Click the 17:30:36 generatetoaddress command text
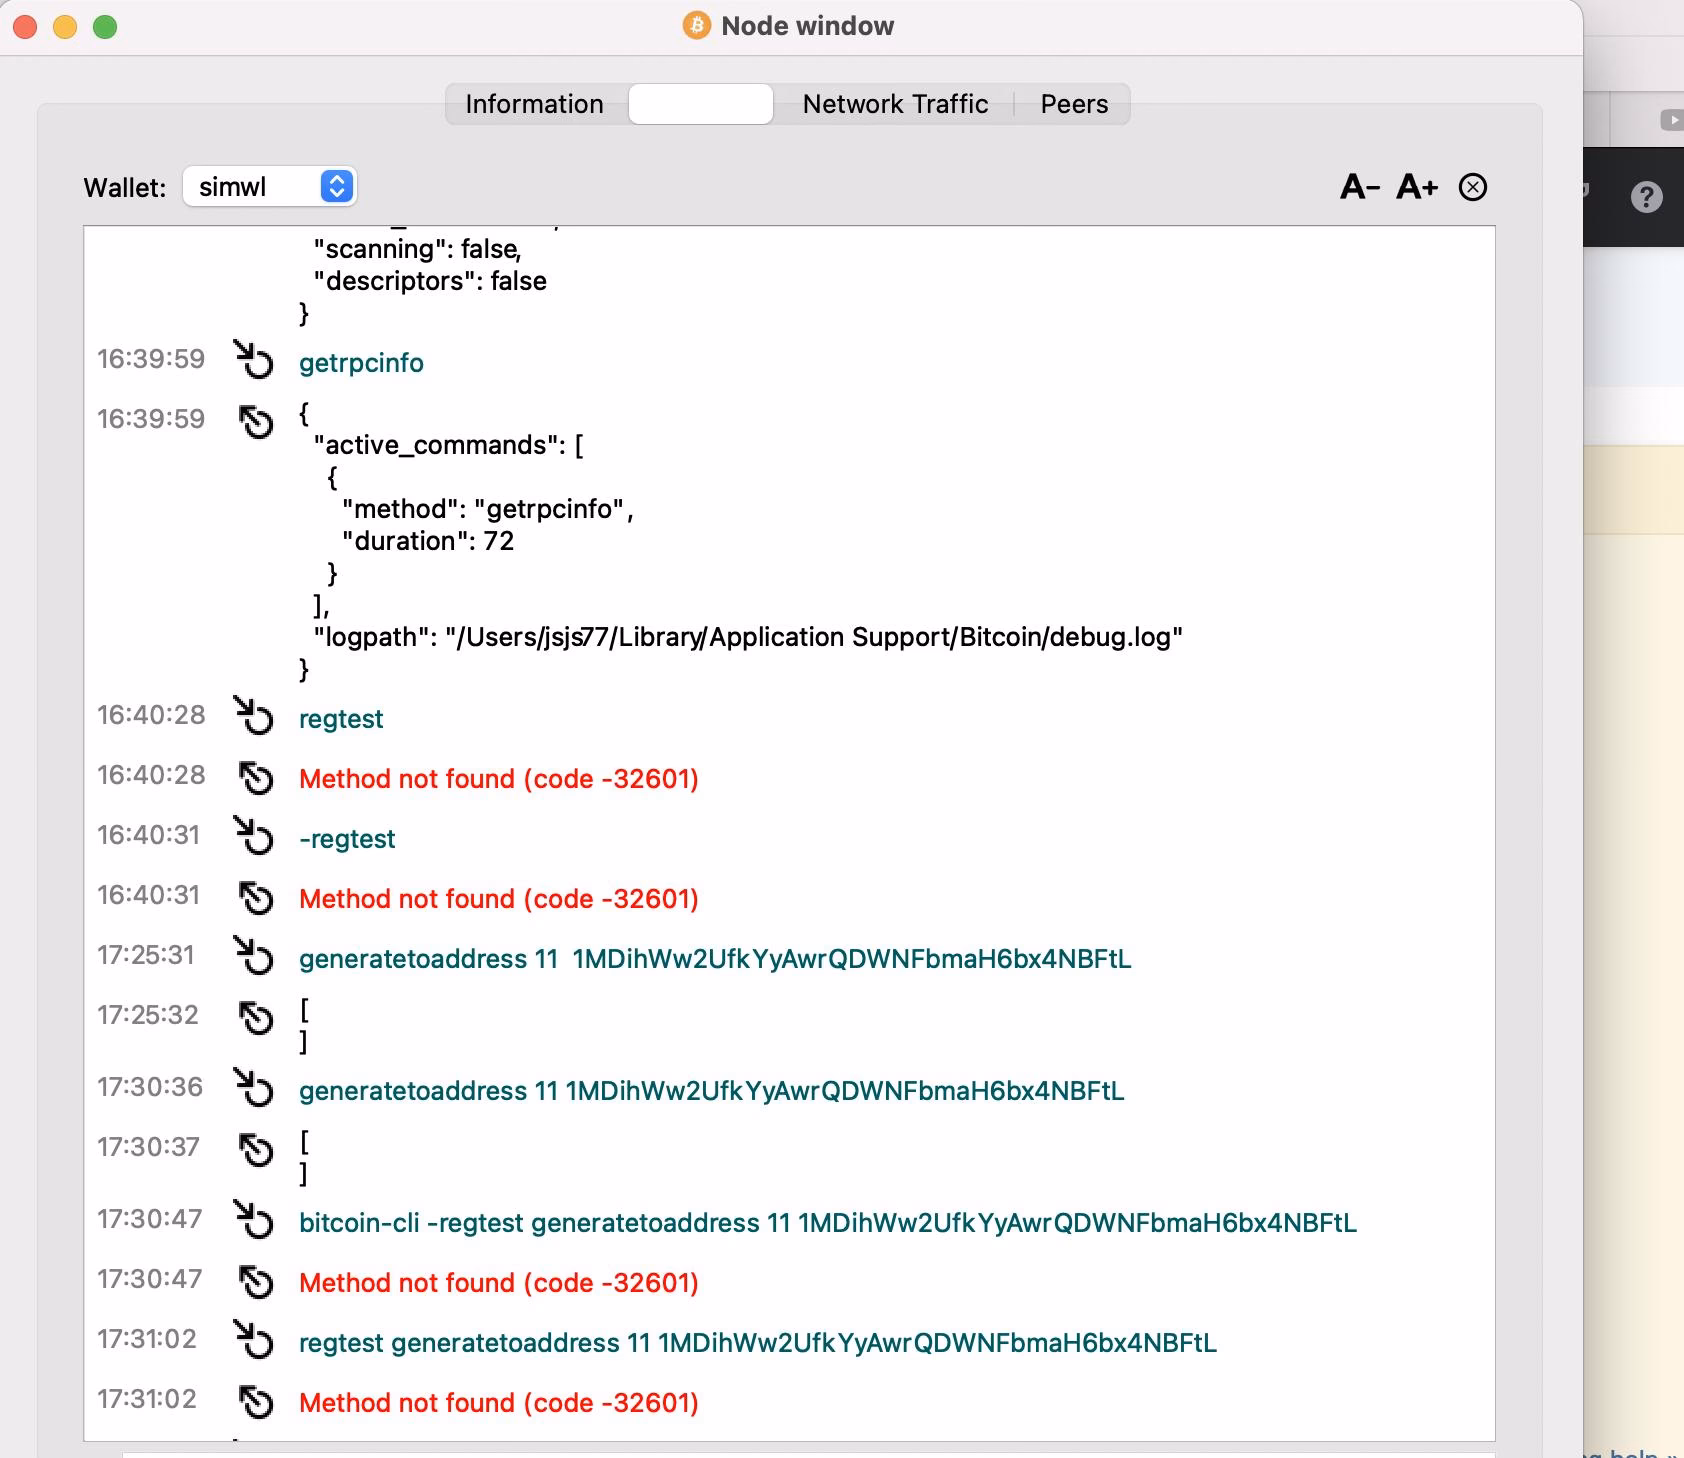1684x1458 pixels. tap(710, 1091)
